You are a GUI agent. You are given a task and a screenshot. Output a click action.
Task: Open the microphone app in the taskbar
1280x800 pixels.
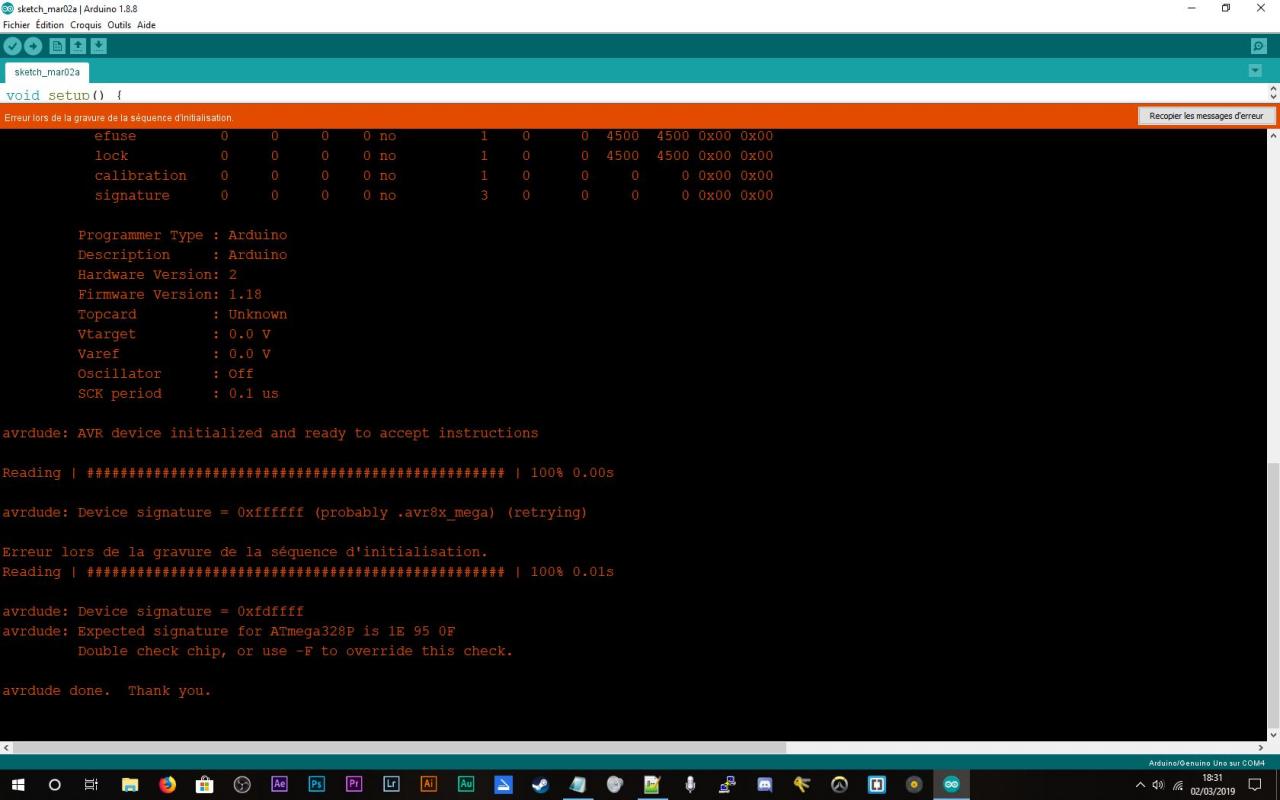(689, 784)
